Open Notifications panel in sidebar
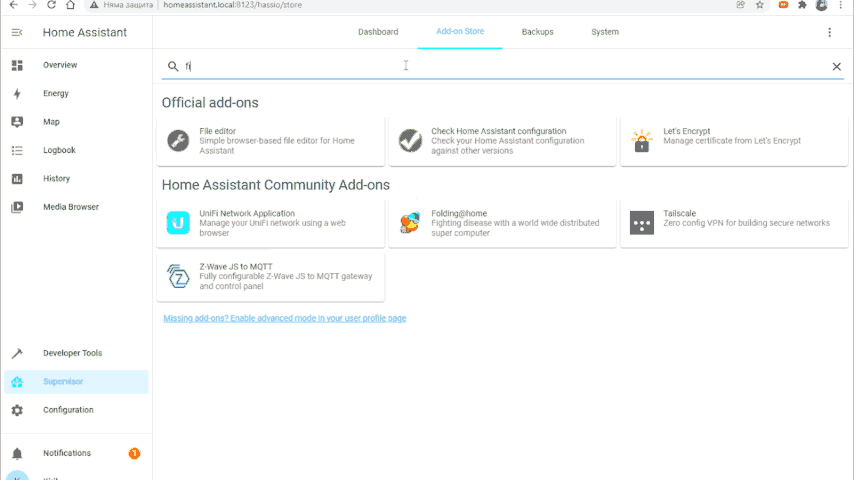This screenshot has width=854, height=480. (x=76, y=453)
